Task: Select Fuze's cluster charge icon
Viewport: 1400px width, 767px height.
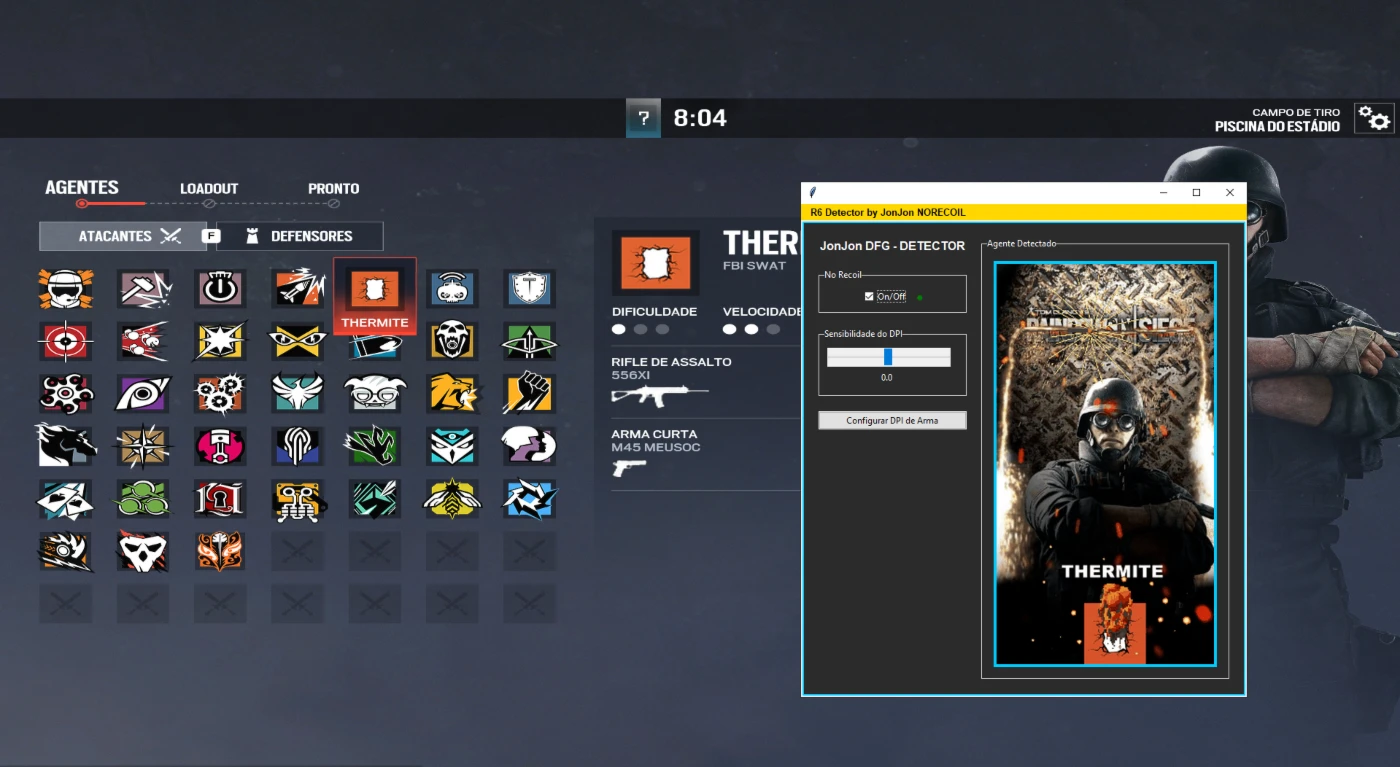Action: [x=143, y=341]
